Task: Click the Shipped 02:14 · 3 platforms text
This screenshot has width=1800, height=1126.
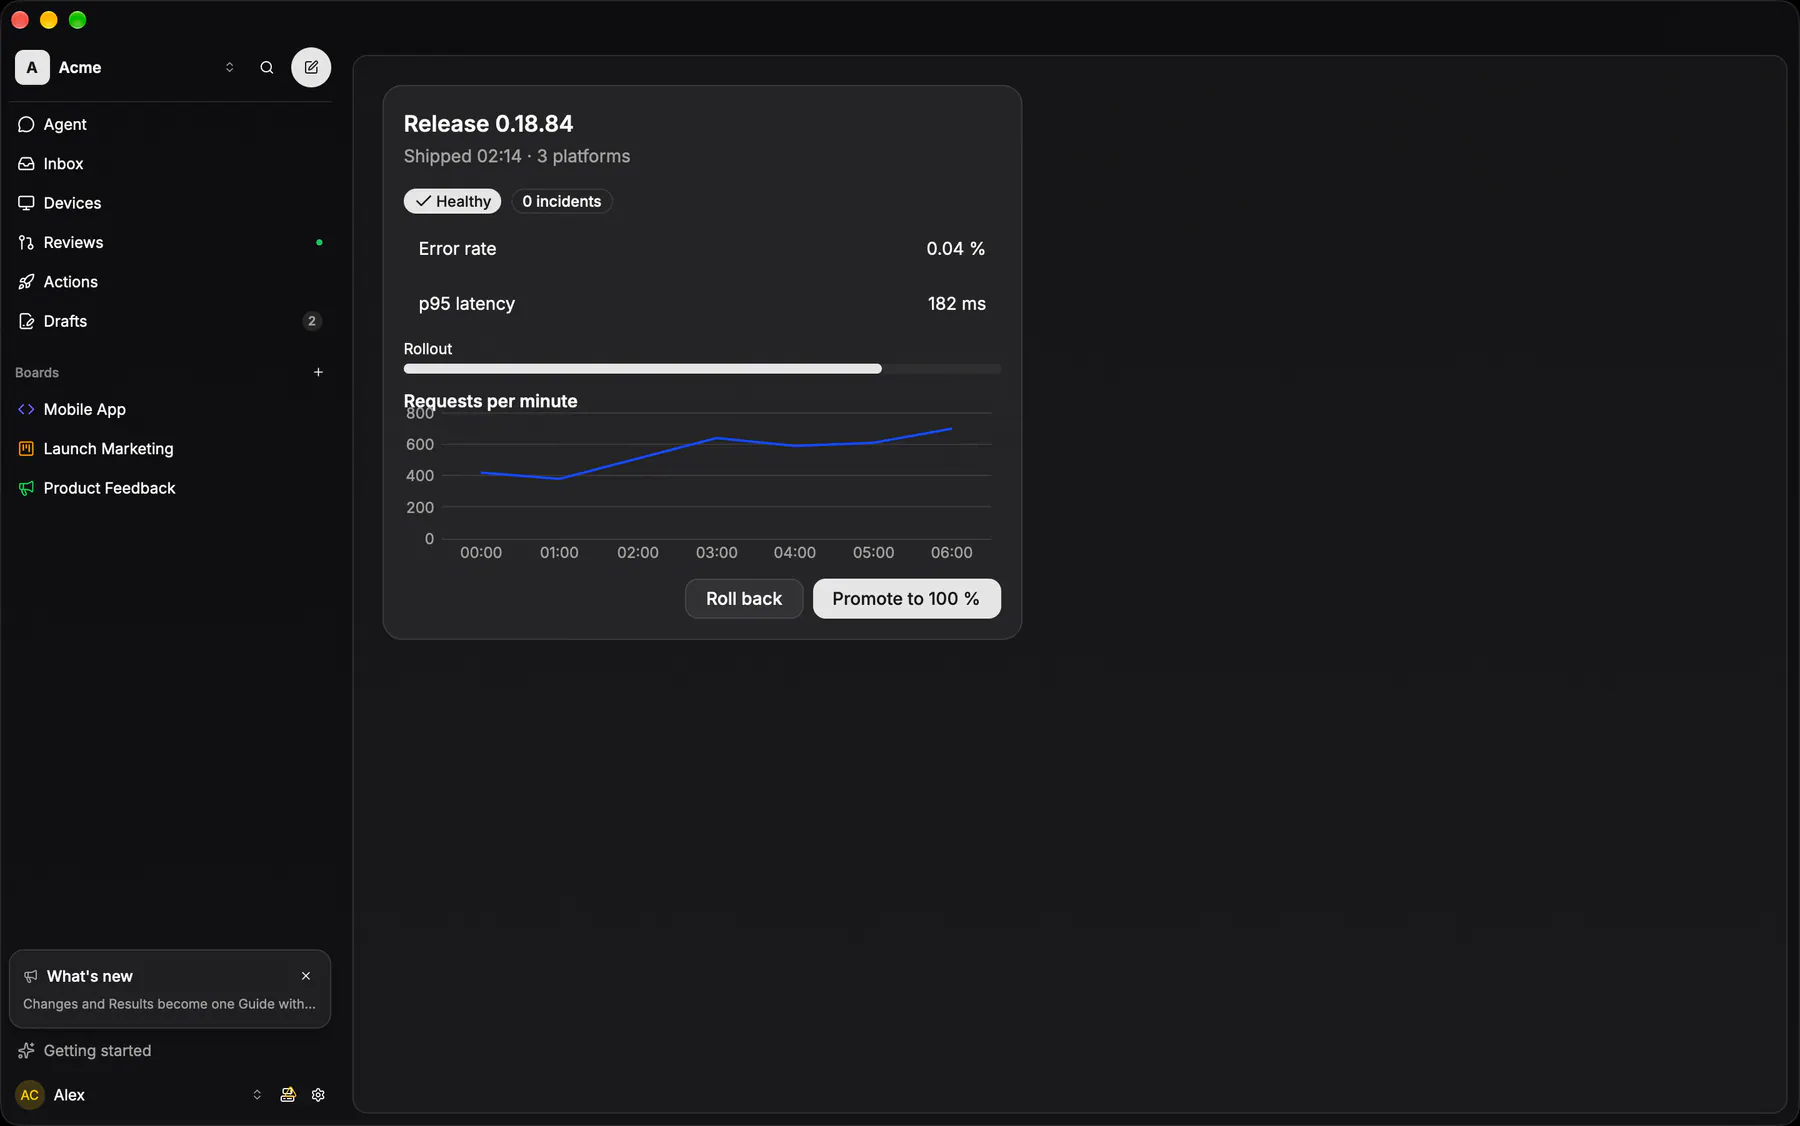Action: point(517,156)
